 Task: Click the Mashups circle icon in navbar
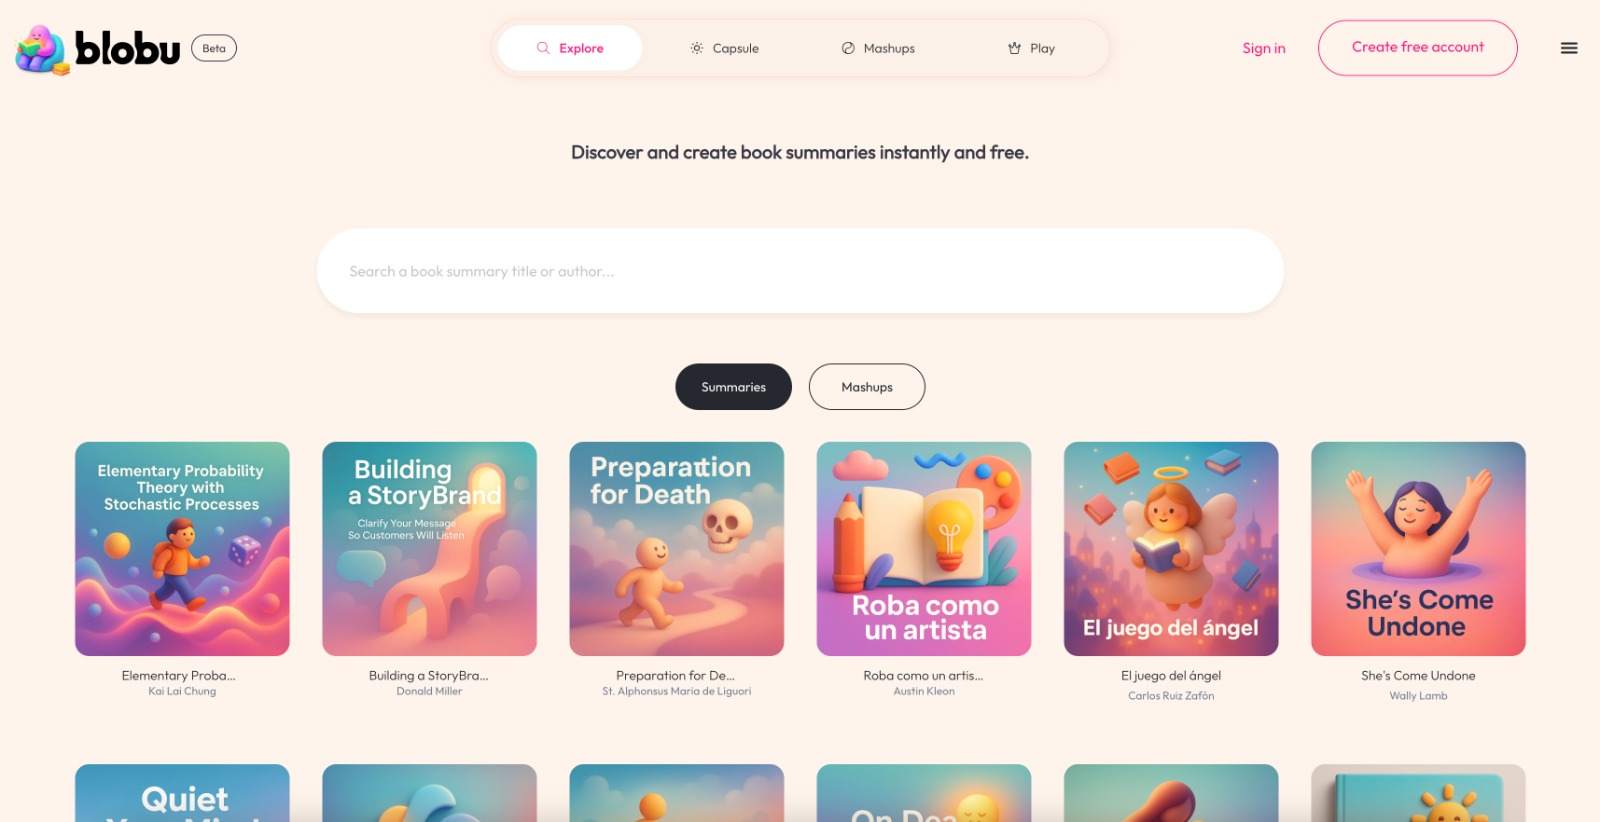click(x=848, y=48)
